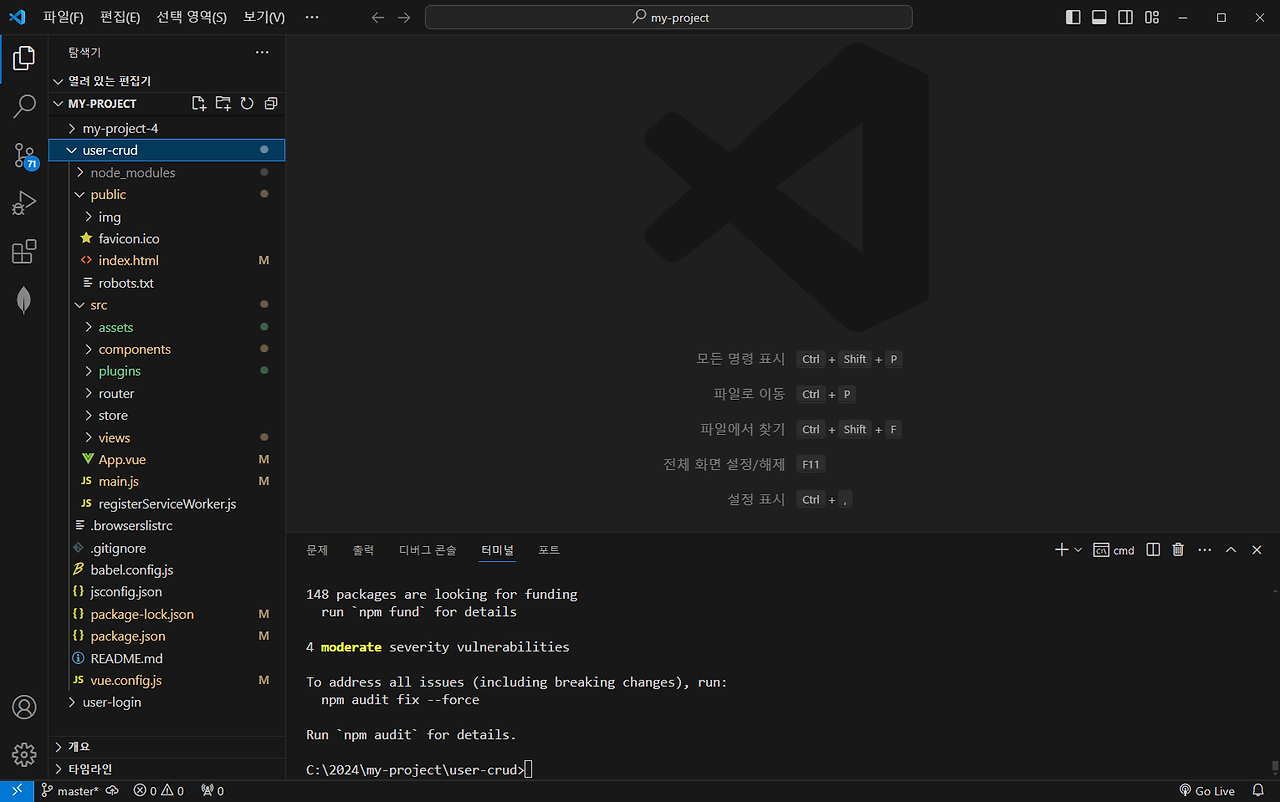The image size is (1280, 802).
Task: Open the 선택 영역(S) menu
Action: (x=191, y=17)
